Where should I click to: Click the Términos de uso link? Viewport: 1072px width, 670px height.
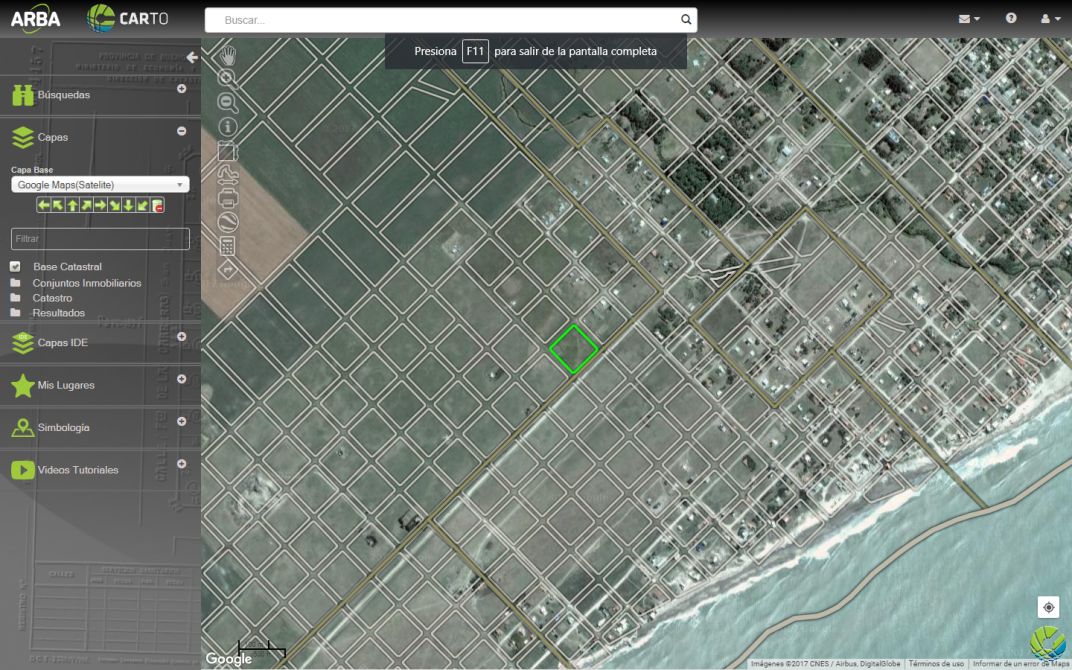click(936, 664)
